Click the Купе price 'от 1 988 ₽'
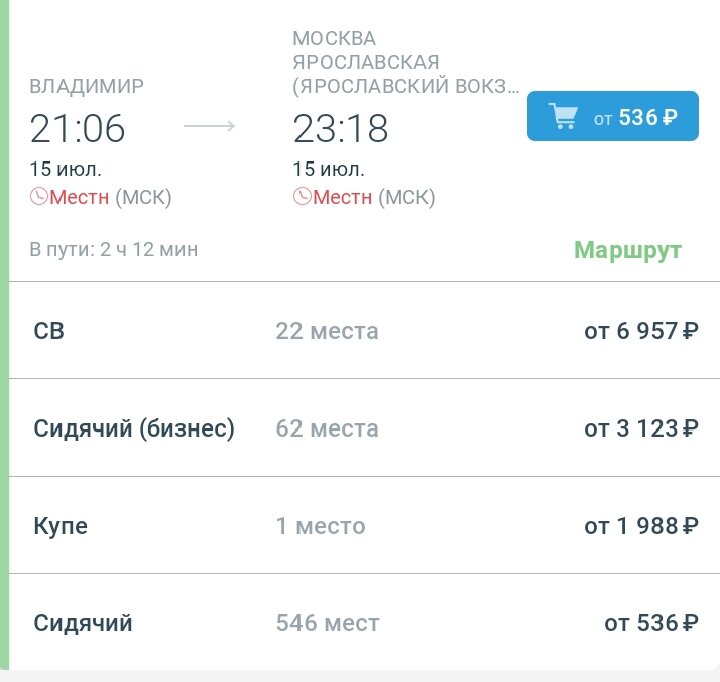The height and width of the screenshot is (682, 720). point(641,526)
